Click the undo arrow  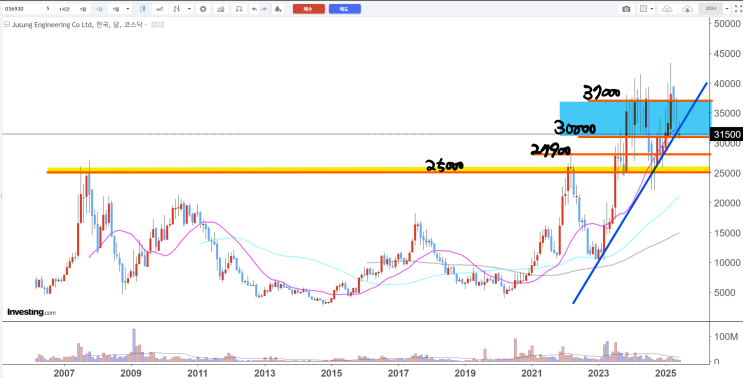click(254, 9)
